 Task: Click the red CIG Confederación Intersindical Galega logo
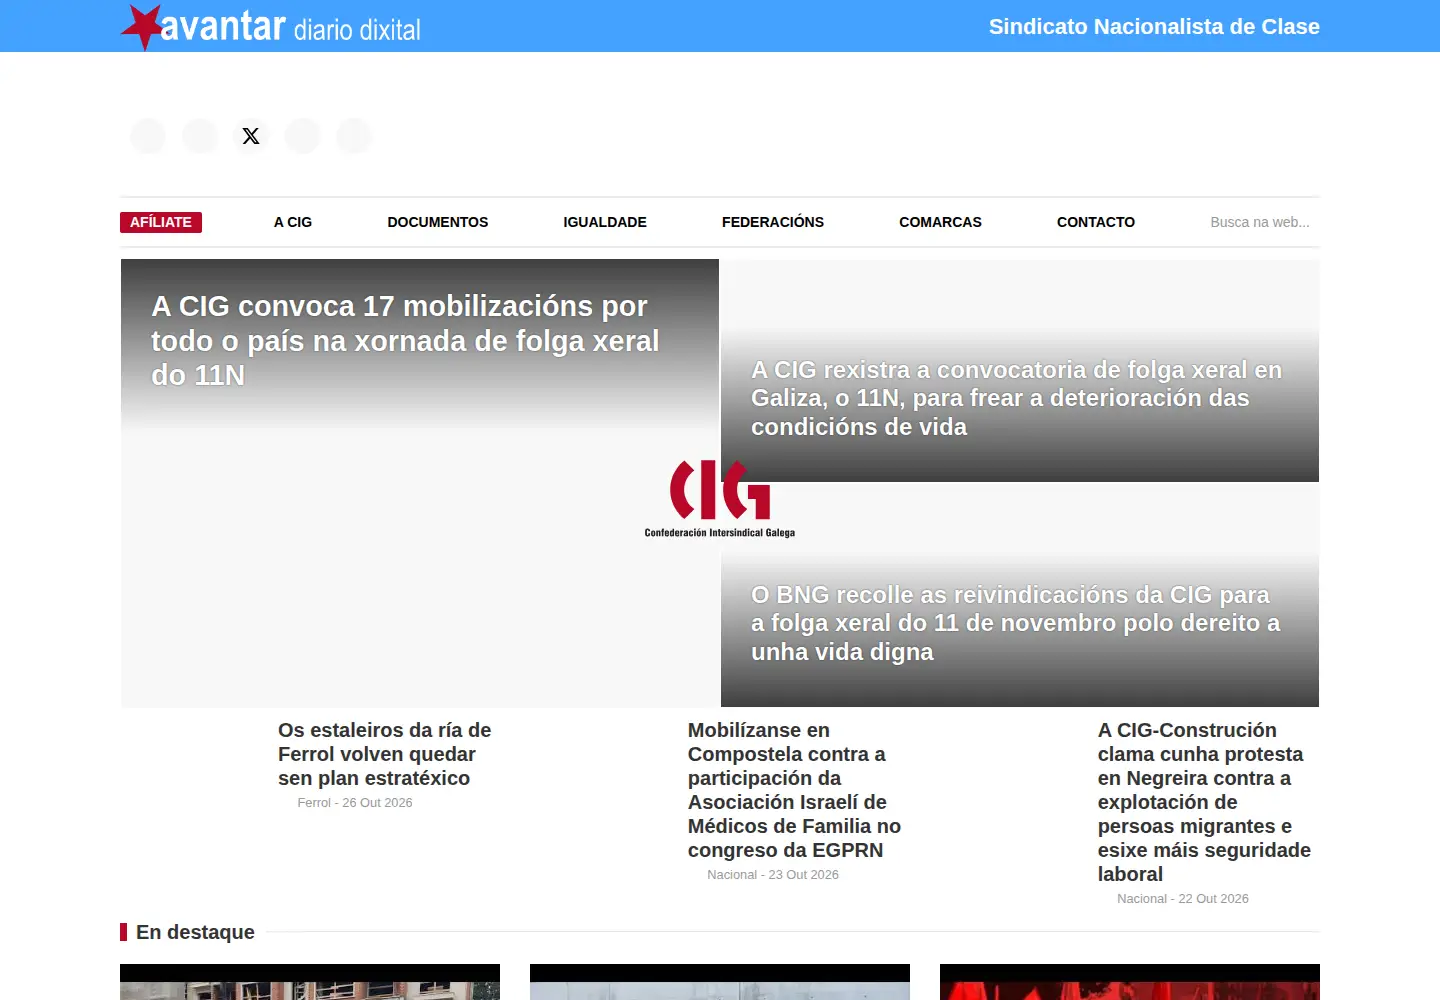pos(720,499)
